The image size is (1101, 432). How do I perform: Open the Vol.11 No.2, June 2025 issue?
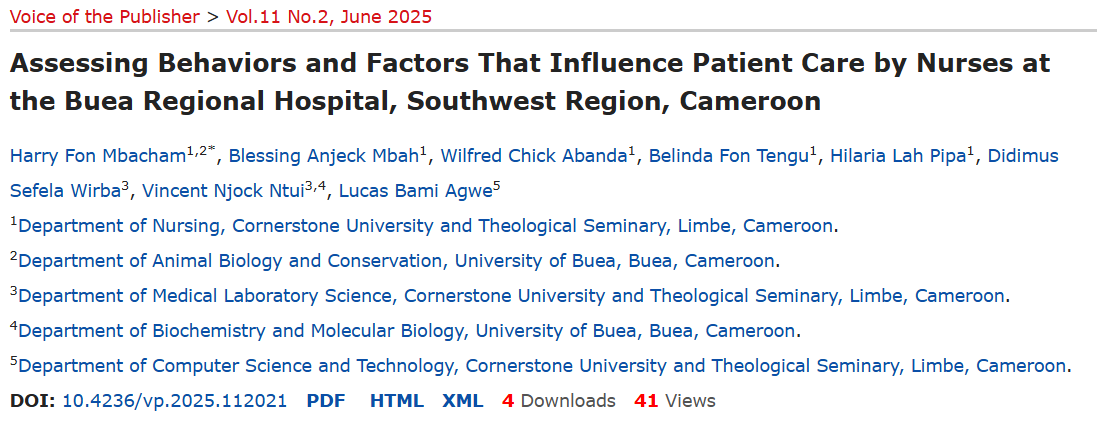point(329,17)
